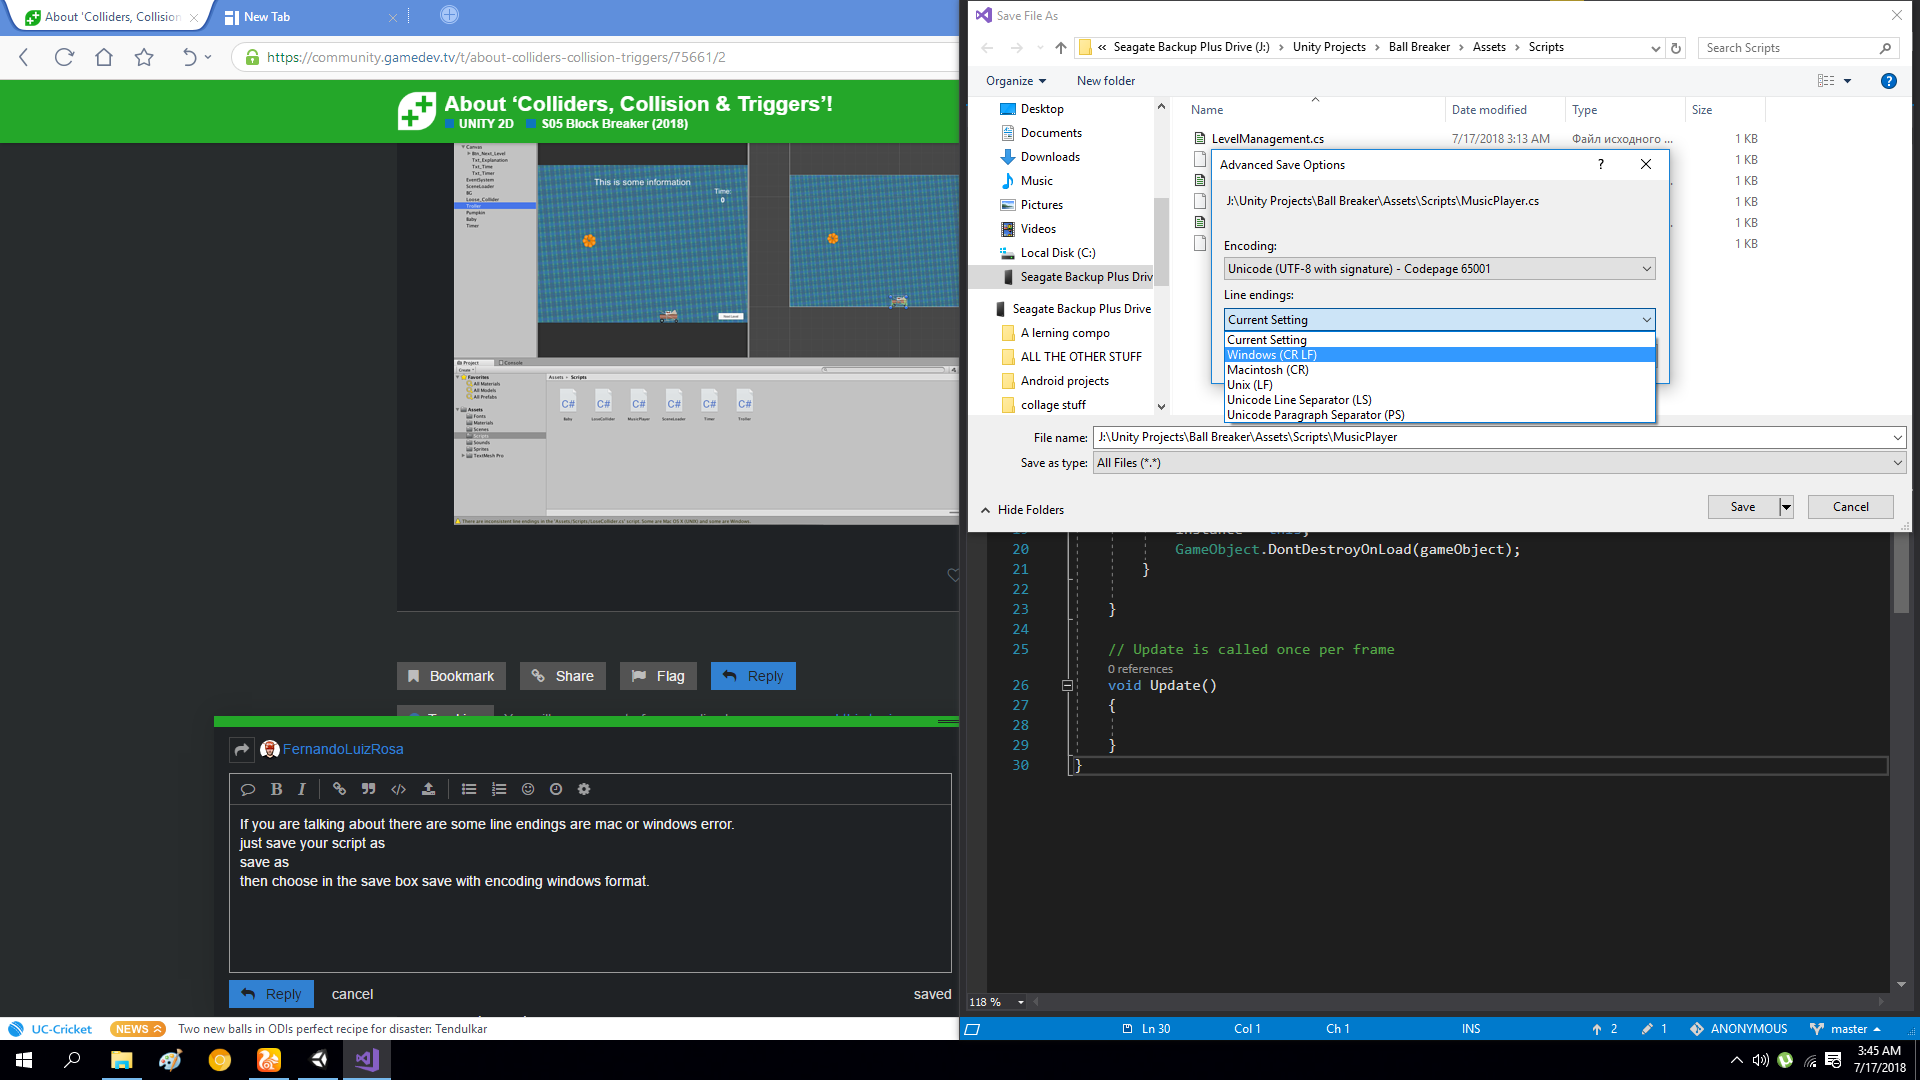Add numbered list in reply editor
Image resolution: width=1920 pixels, height=1080 pixels.
point(499,789)
